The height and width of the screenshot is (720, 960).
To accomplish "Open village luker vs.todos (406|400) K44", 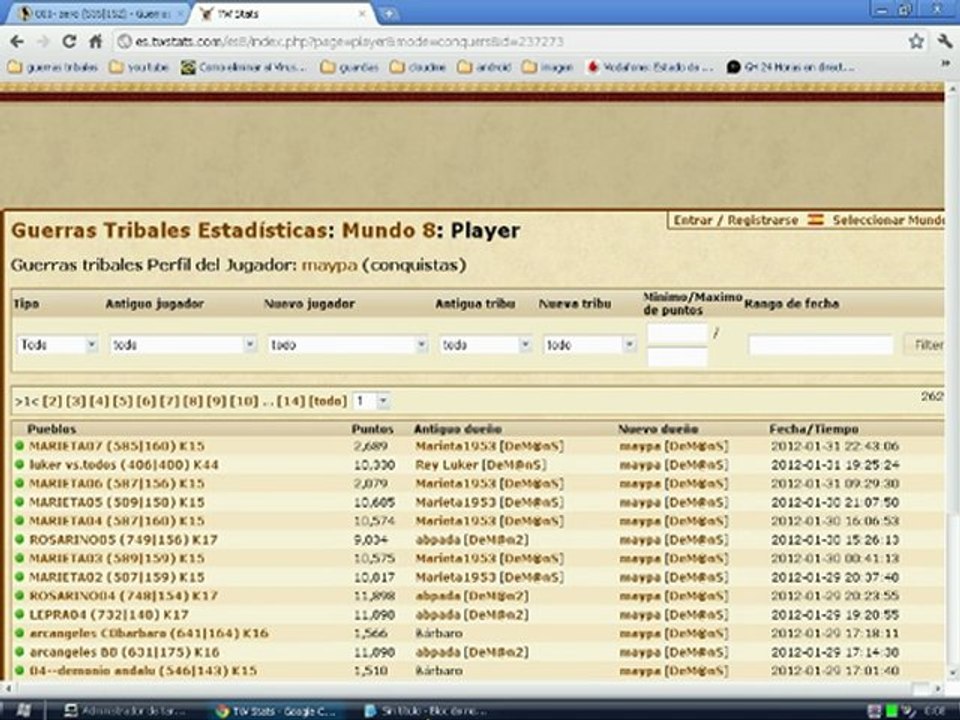I will point(124,465).
